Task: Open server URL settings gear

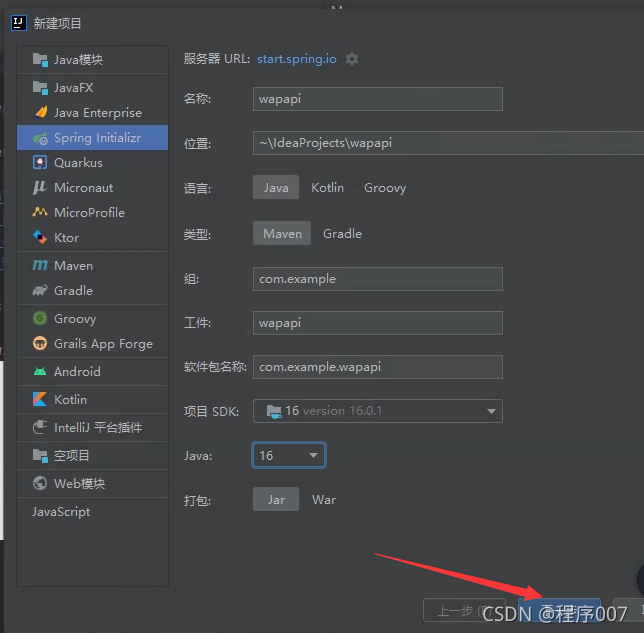Action: [x=352, y=59]
